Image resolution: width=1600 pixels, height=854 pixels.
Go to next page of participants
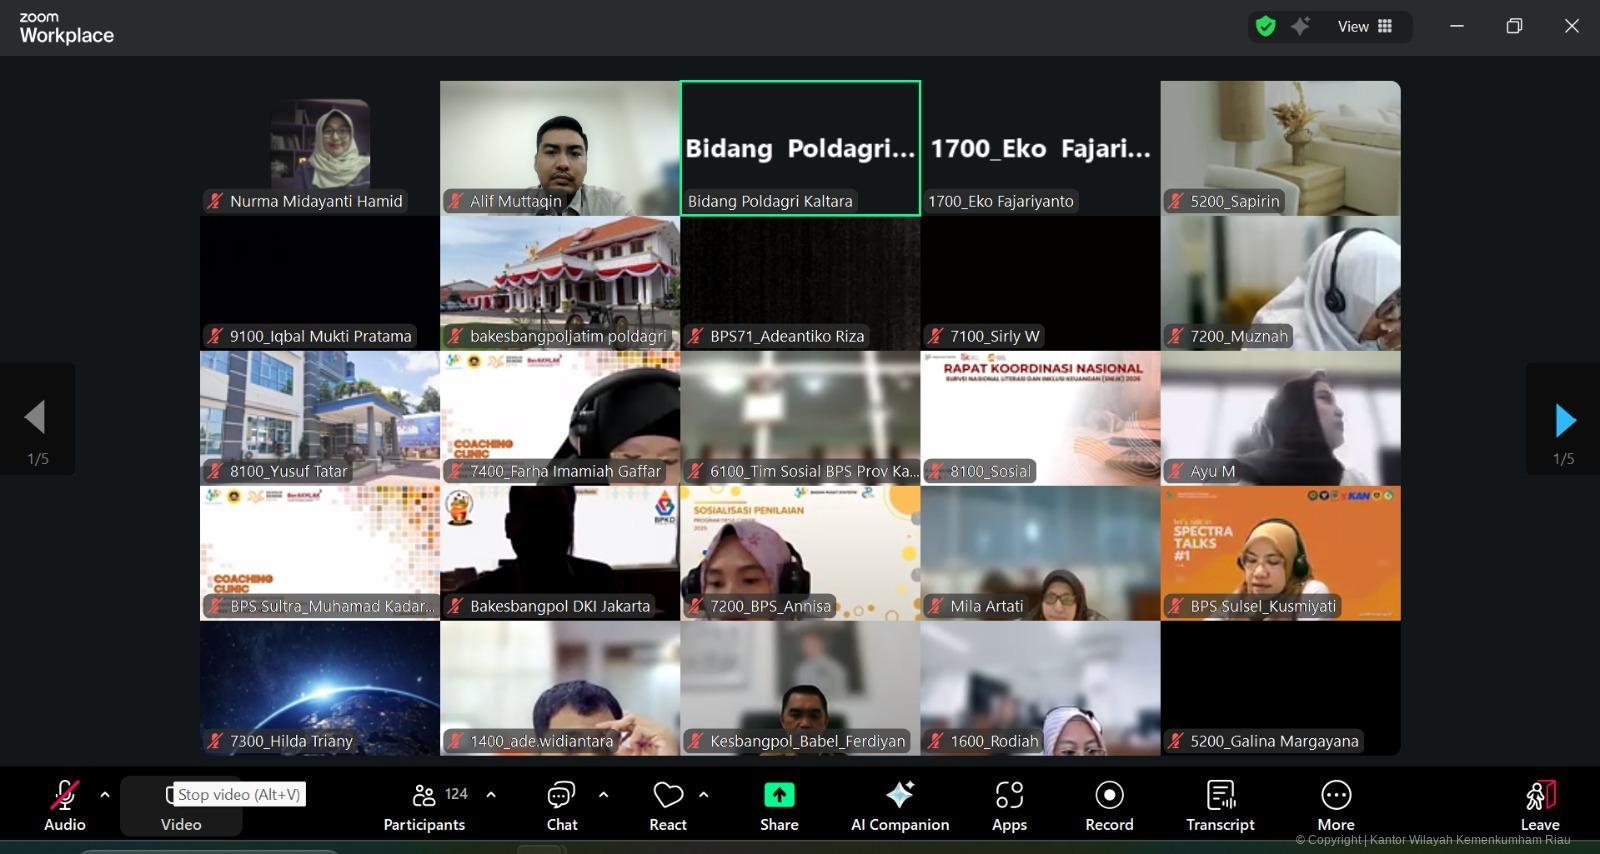1564,420
